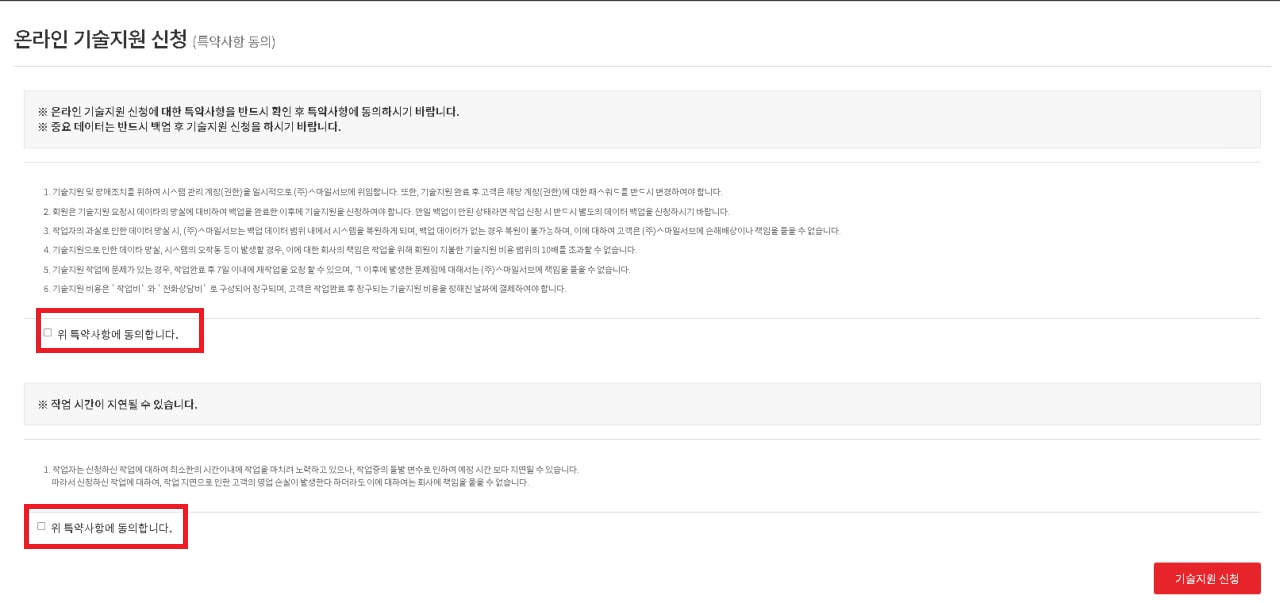Click term 4 mentioning 10배를 초과할 수 없습니다

click(x=340, y=250)
